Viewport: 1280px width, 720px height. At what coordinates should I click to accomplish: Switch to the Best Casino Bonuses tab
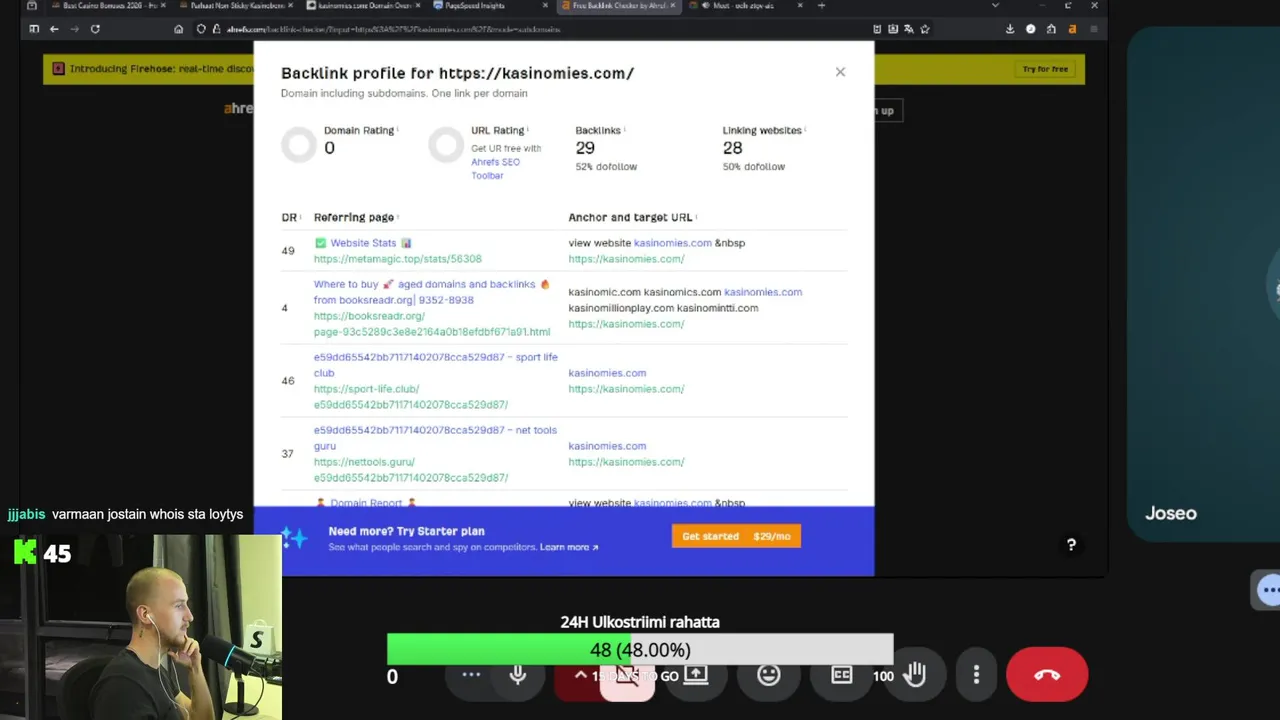108,6
